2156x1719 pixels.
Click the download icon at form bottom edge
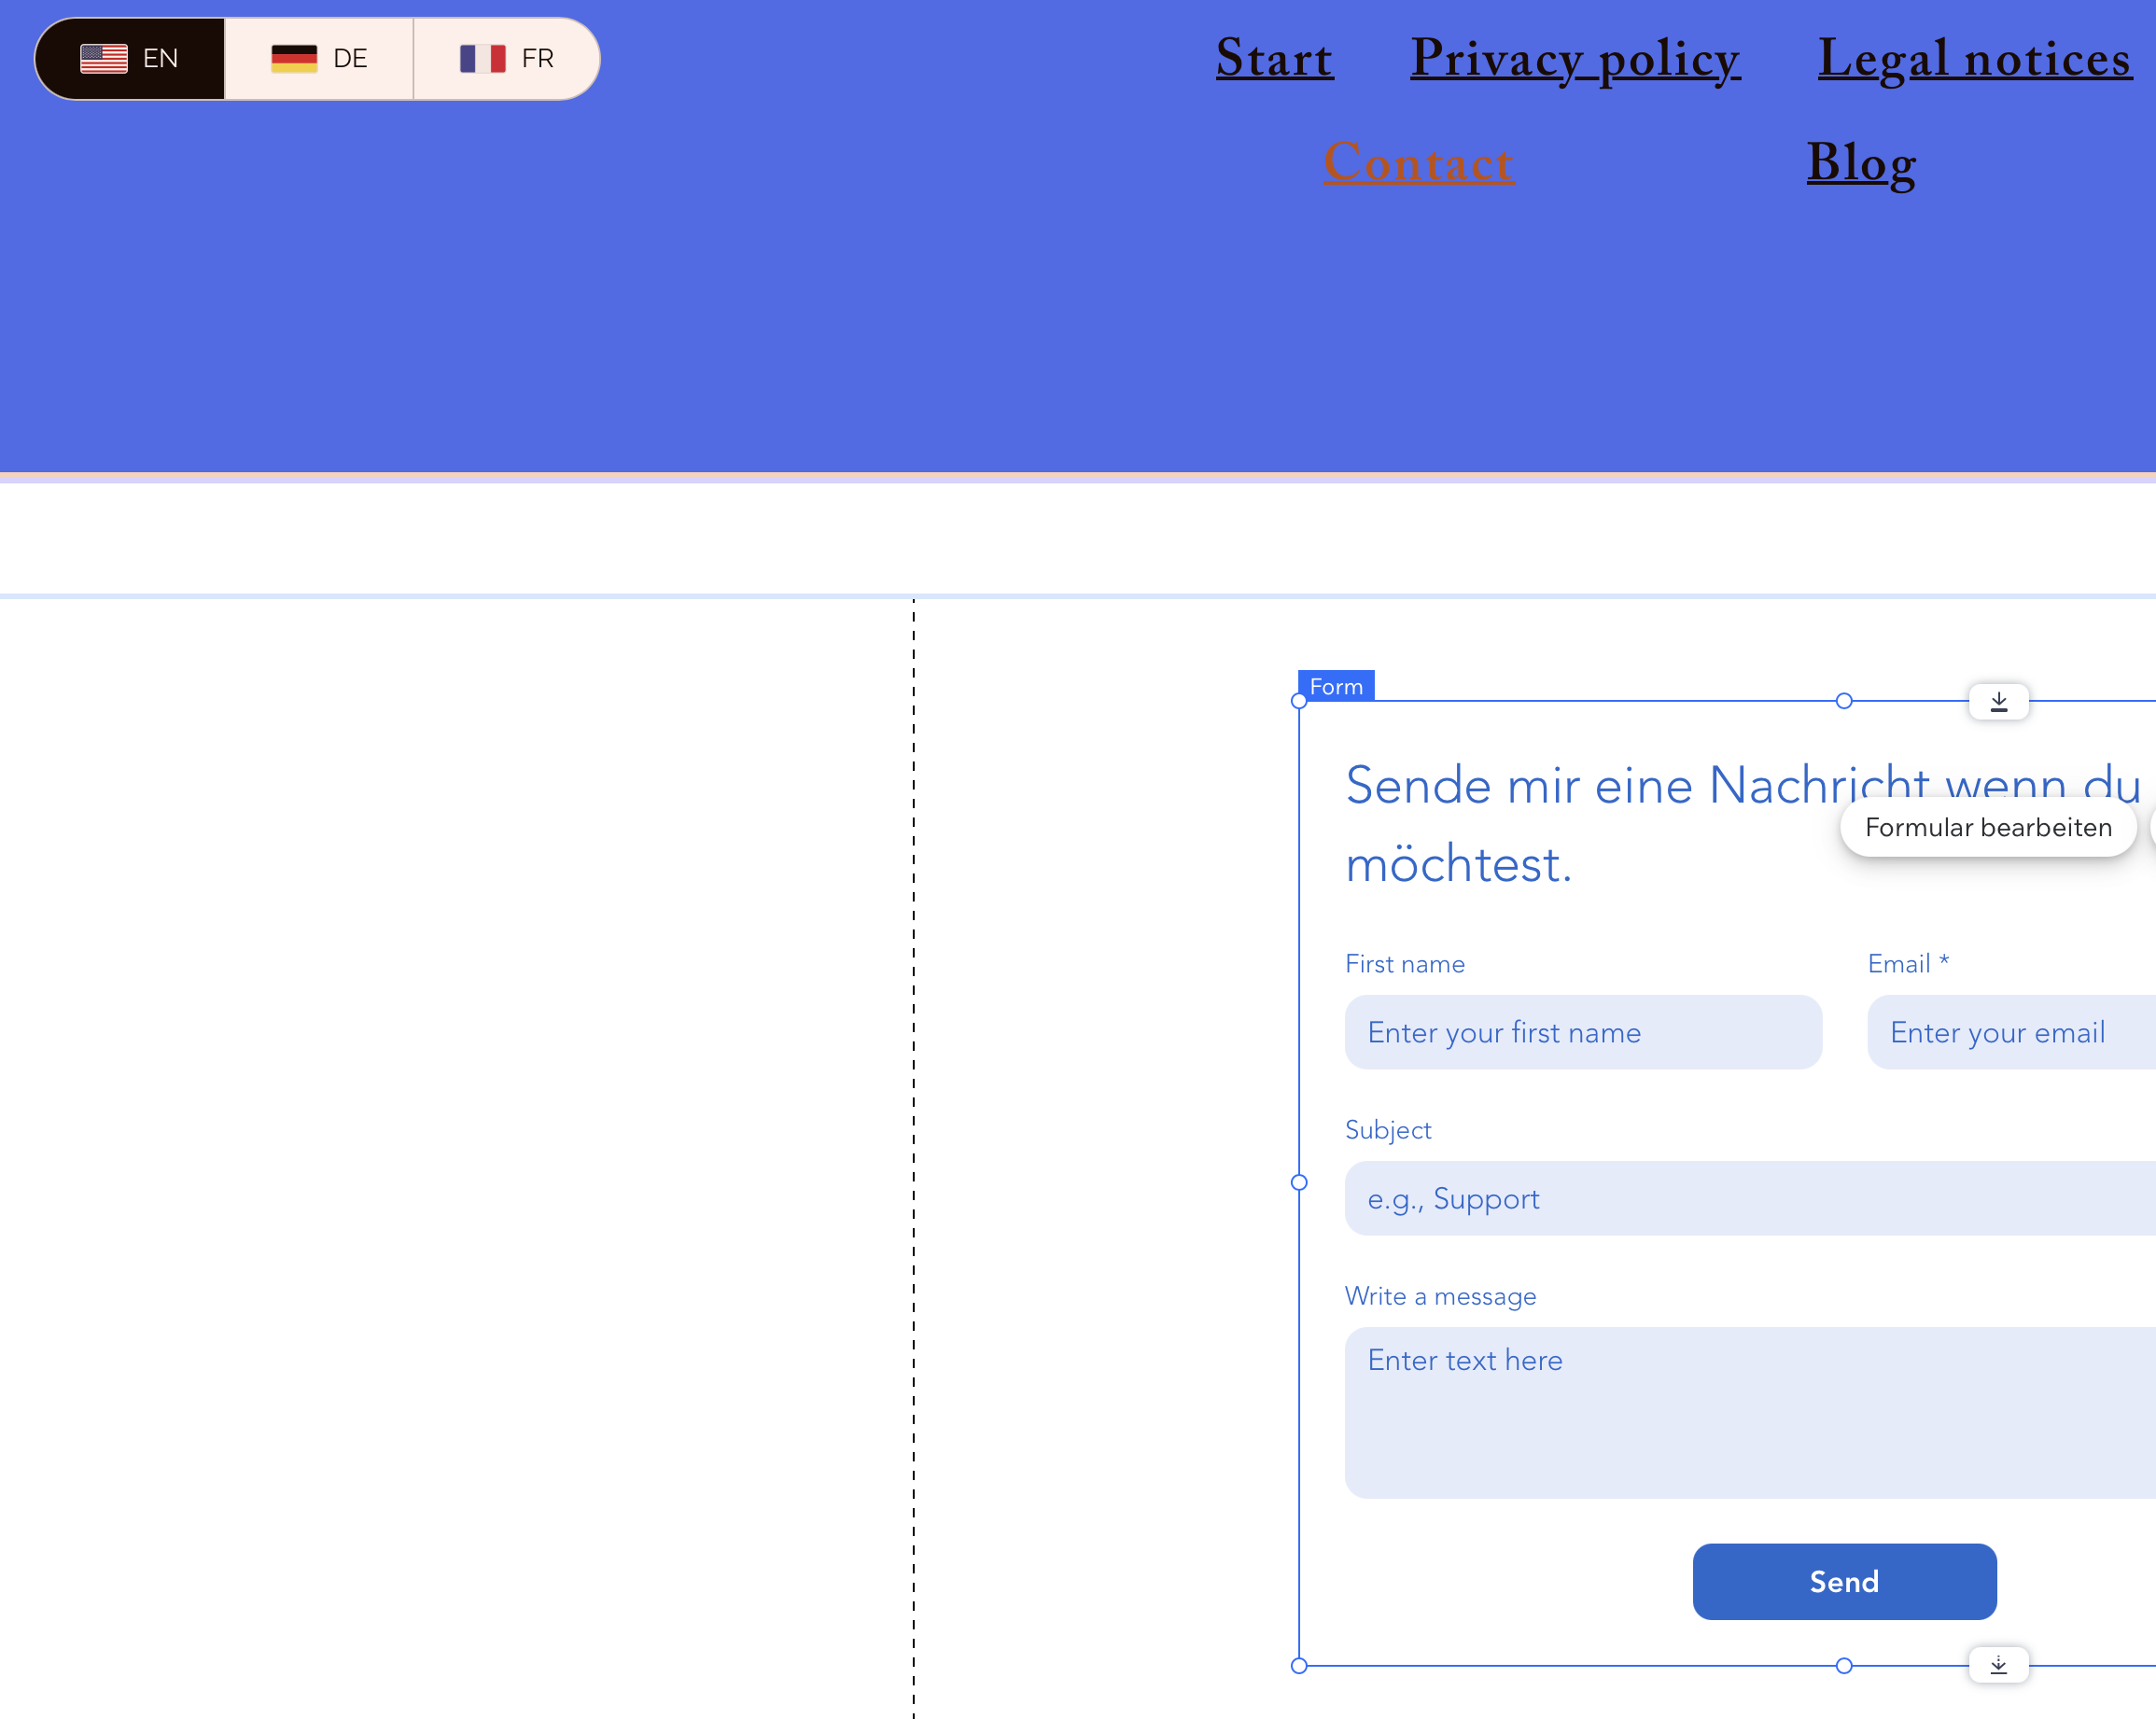1998,1665
